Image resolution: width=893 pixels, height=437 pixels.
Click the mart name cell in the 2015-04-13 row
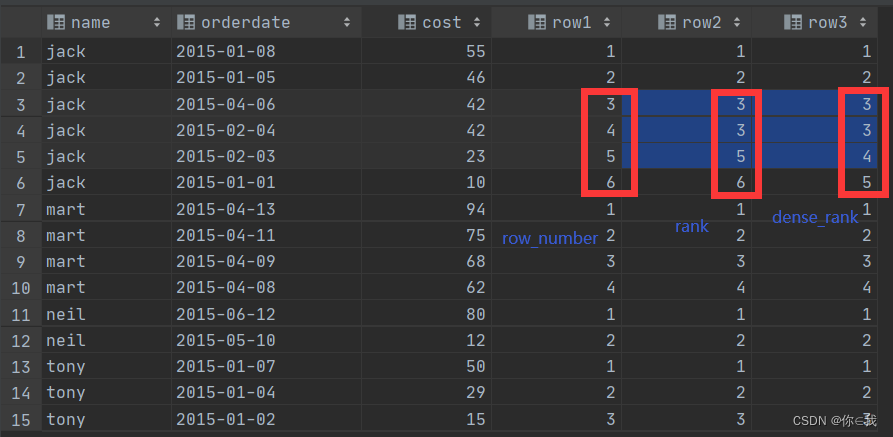[106, 209]
